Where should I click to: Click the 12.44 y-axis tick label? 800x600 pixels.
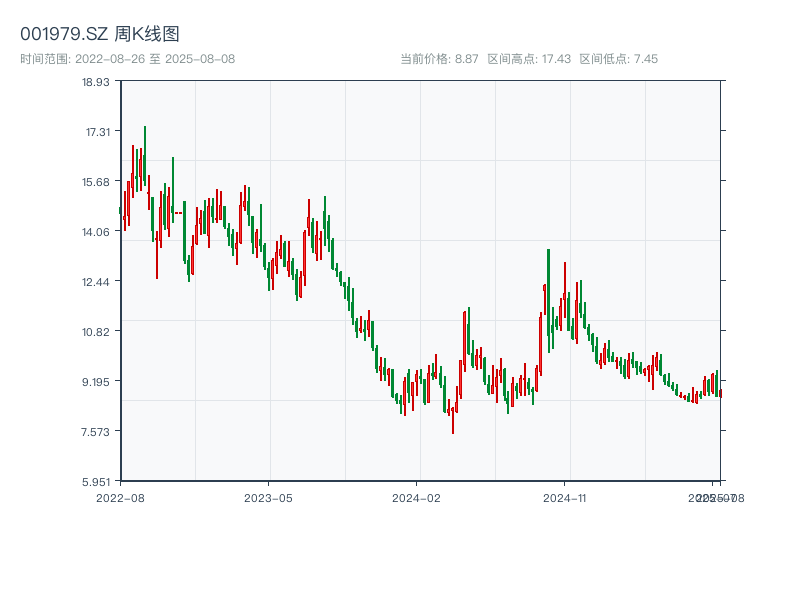(95, 282)
